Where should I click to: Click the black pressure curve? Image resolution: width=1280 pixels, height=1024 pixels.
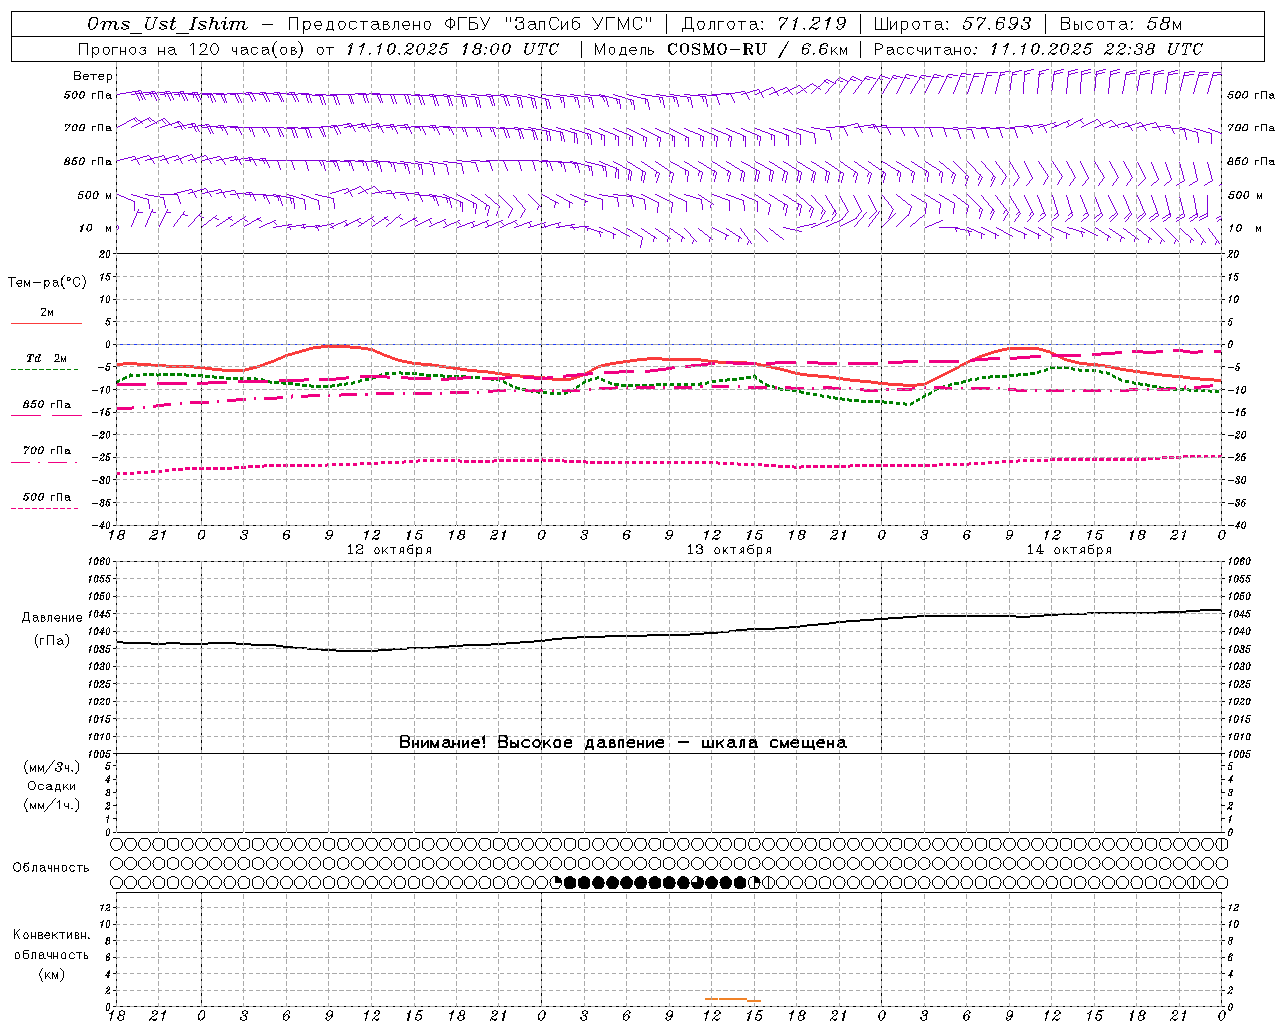click(669, 633)
